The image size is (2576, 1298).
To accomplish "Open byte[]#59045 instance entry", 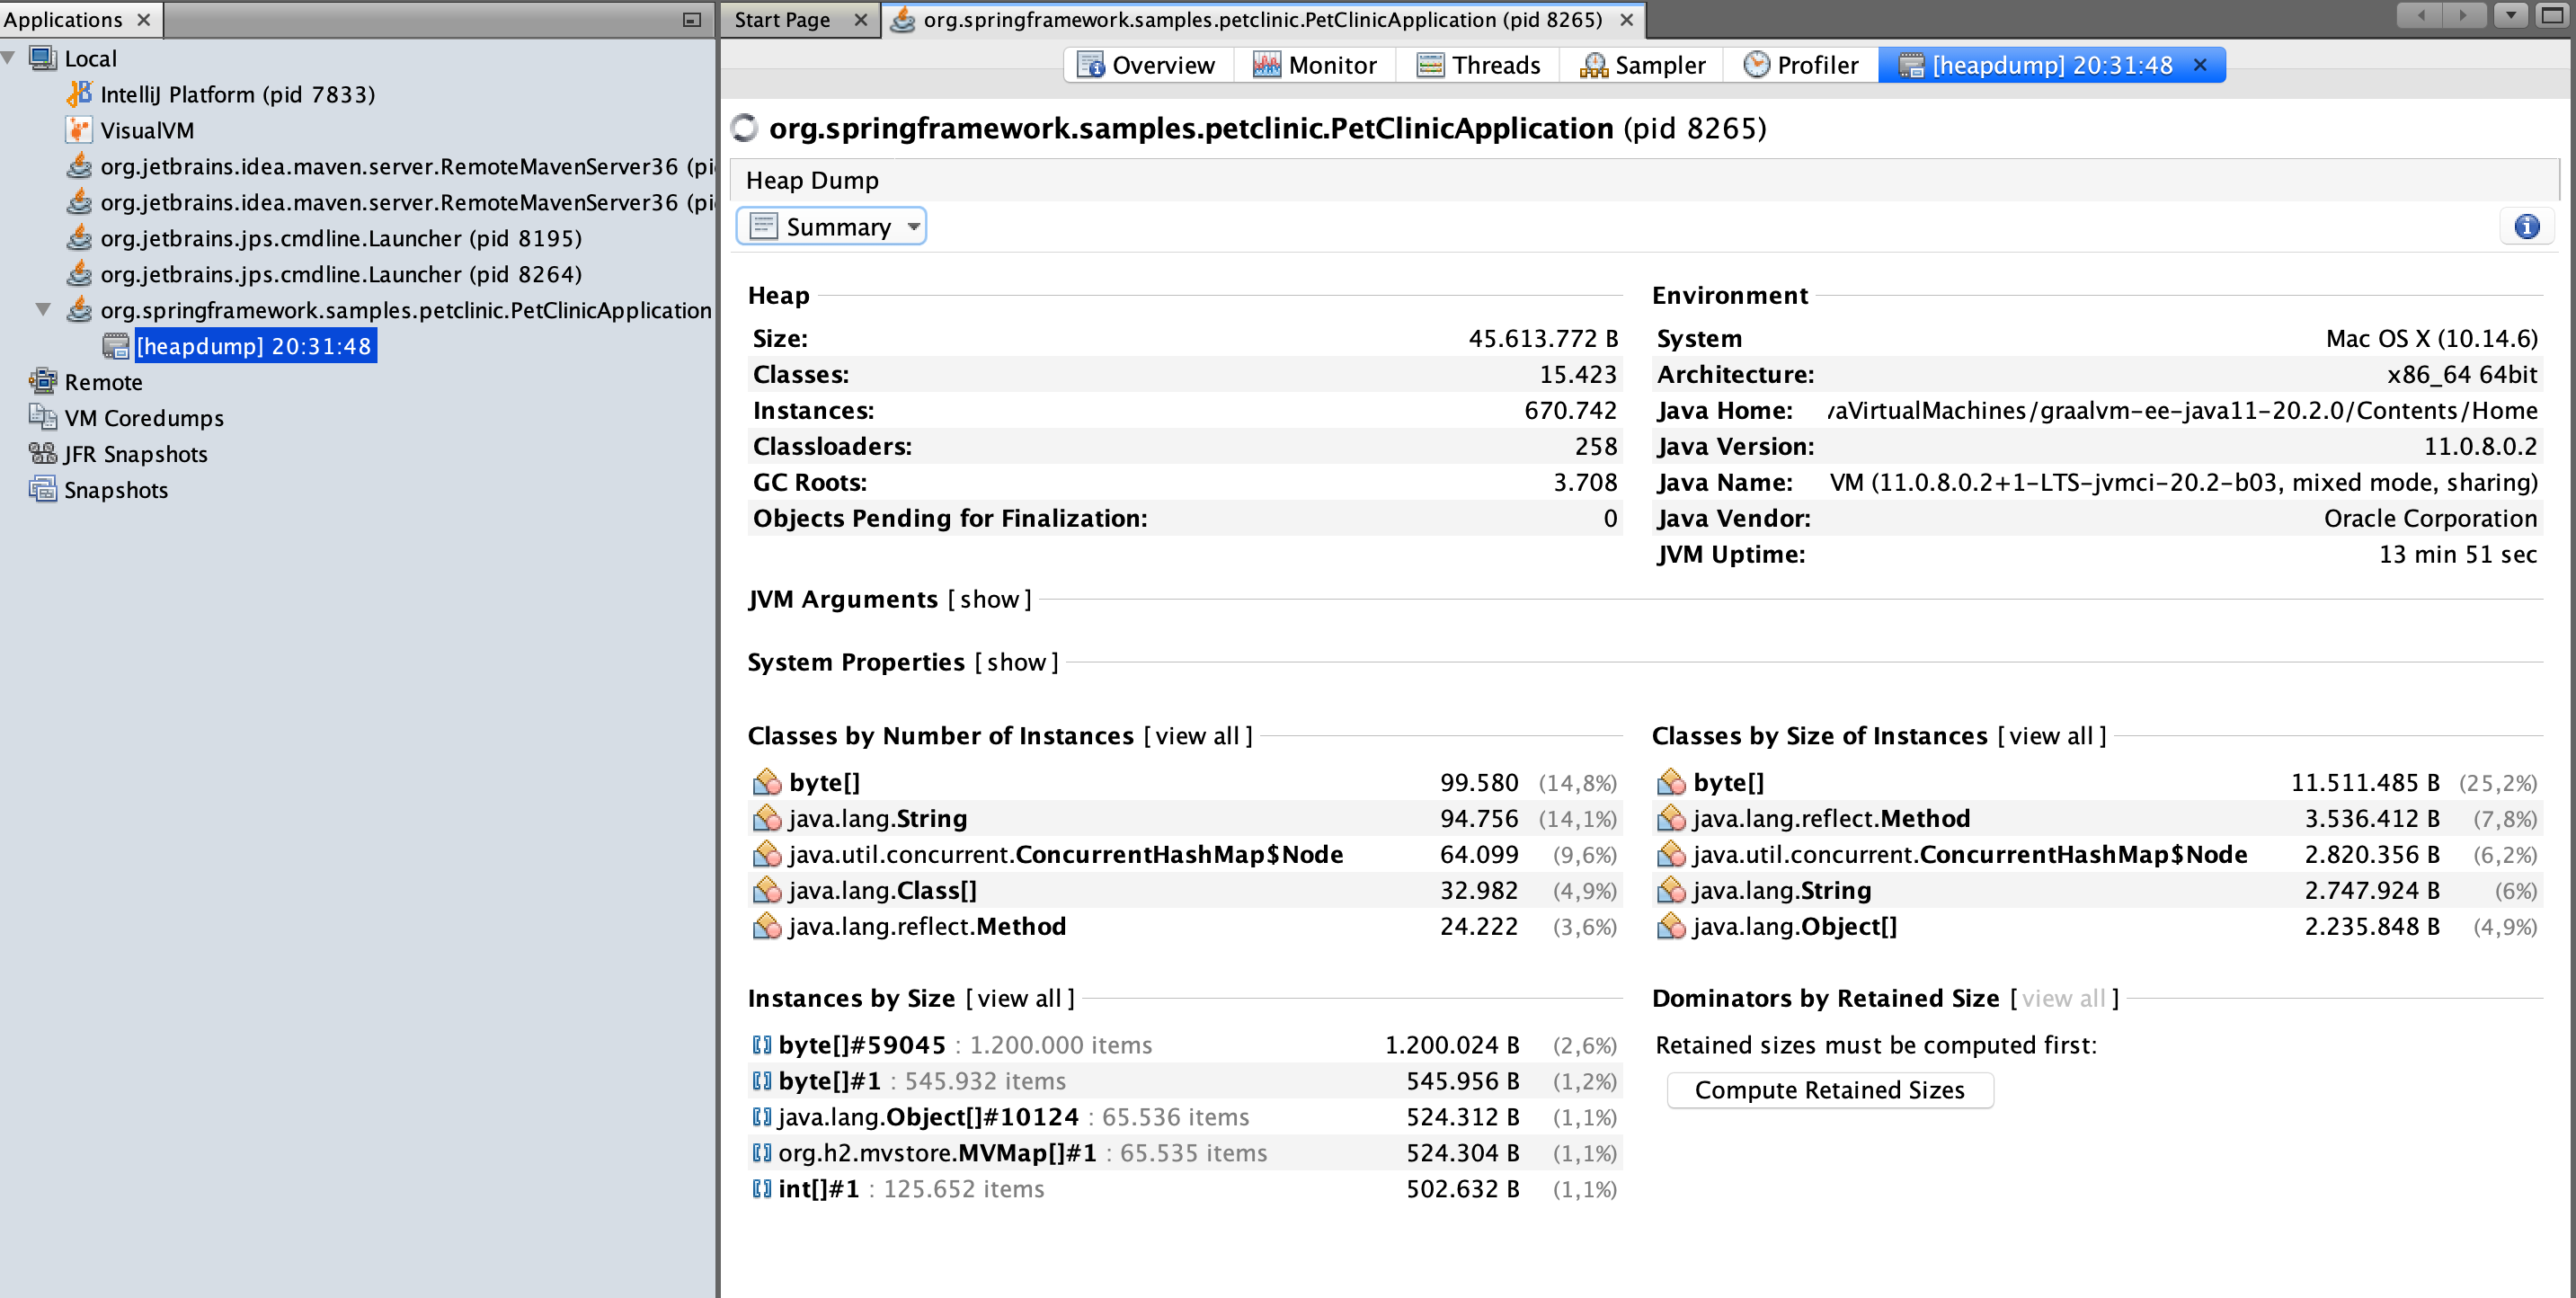I will click(862, 1045).
